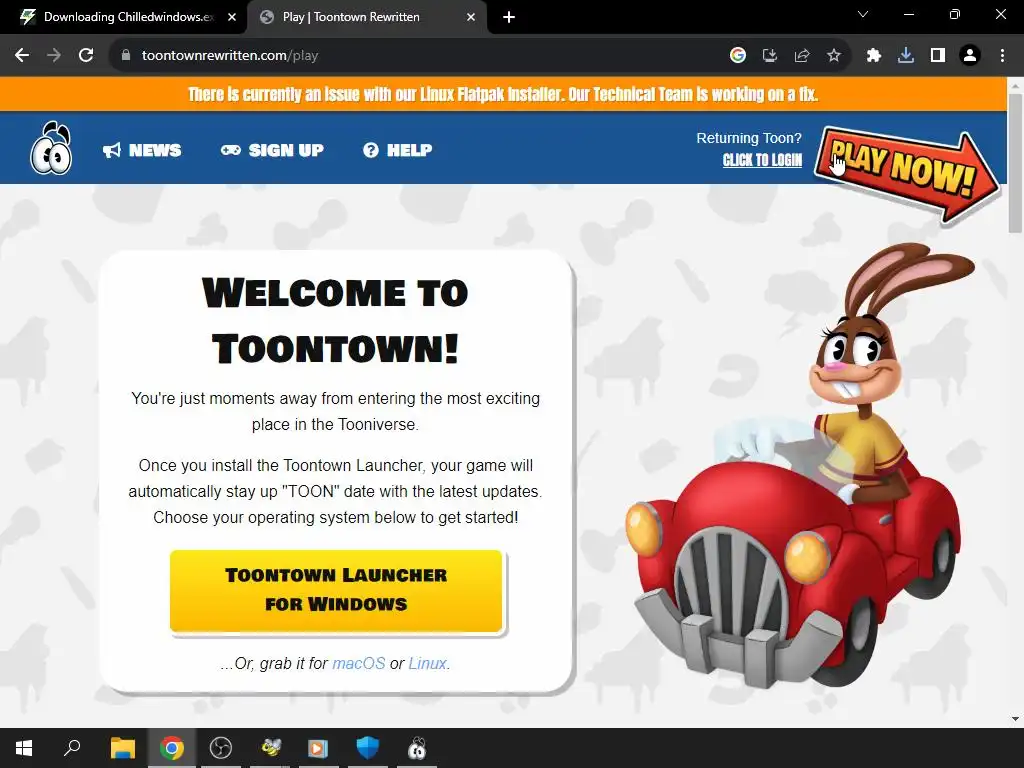
Task: Open Chrome extensions puzzle icon
Action: [x=873, y=56]
